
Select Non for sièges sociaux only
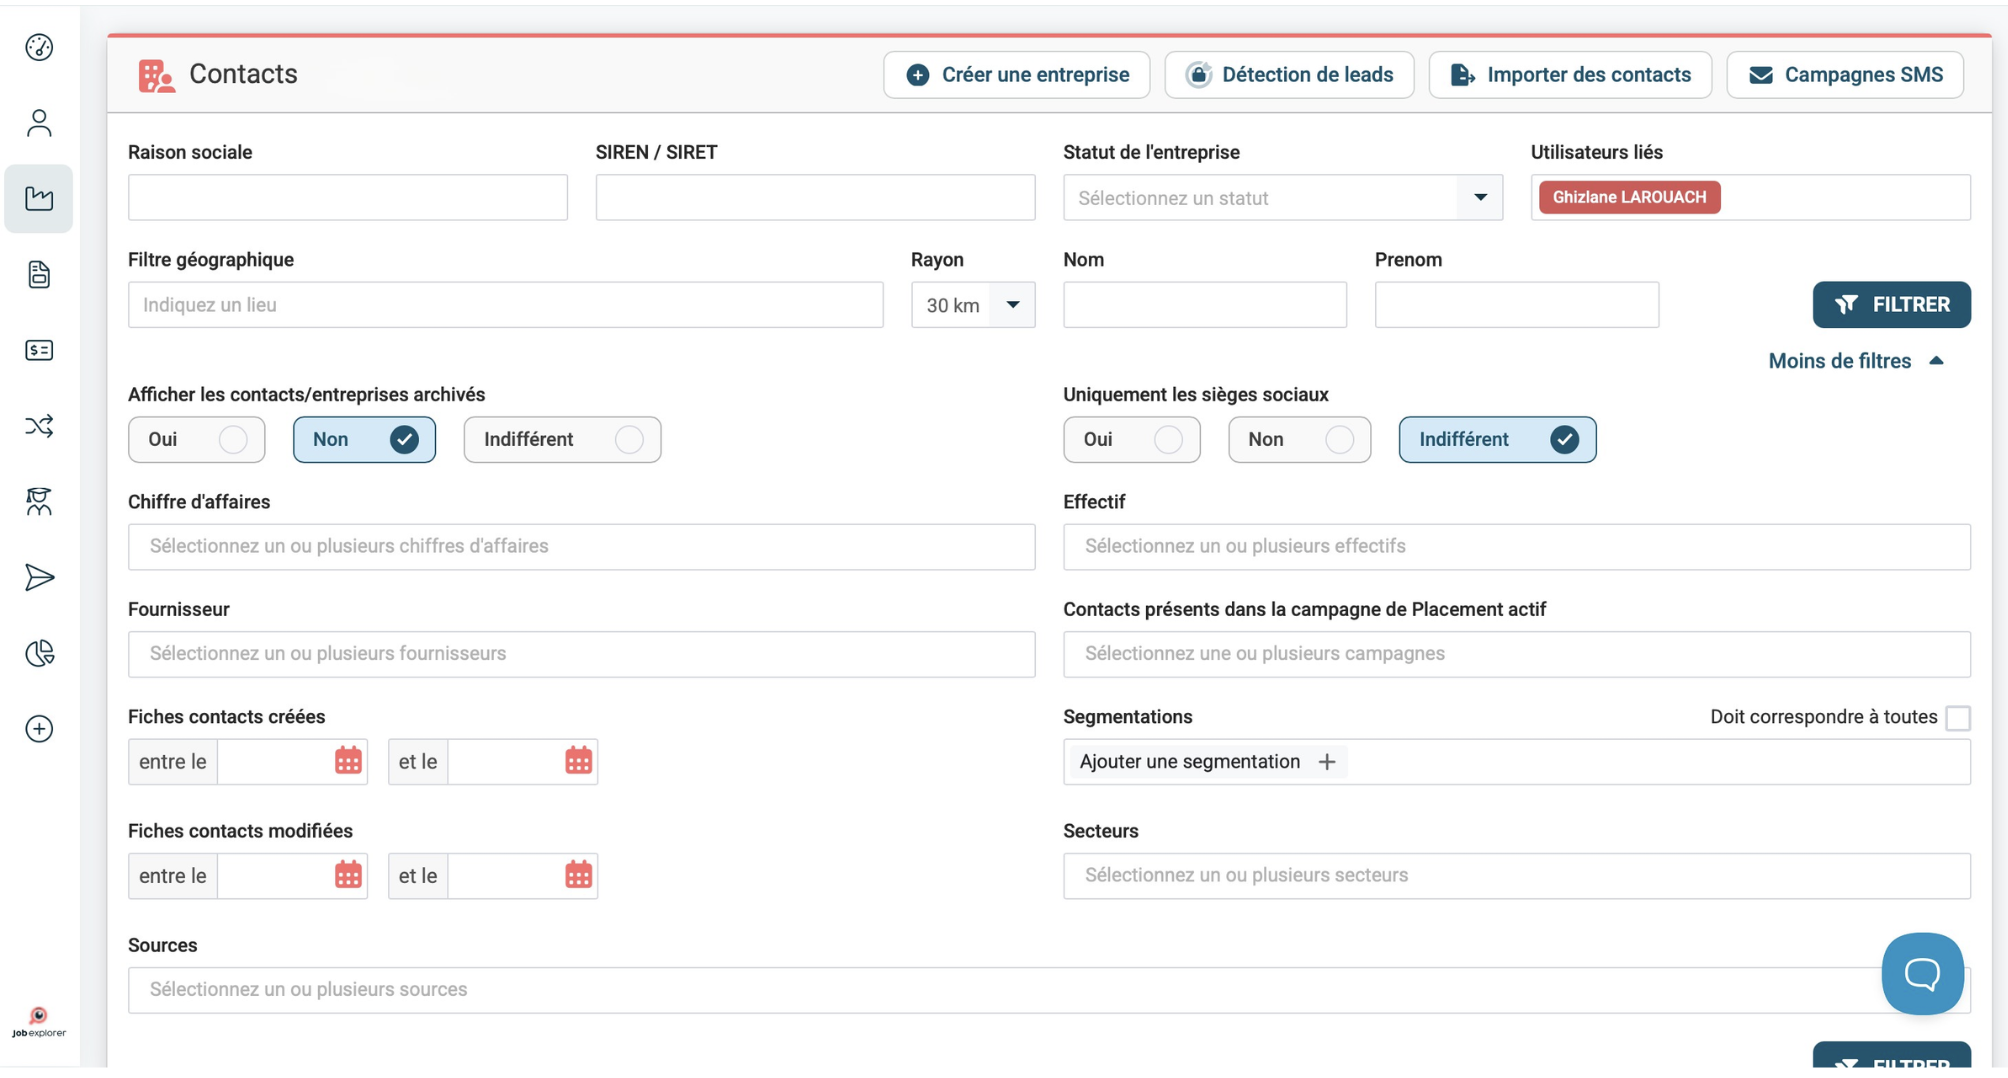click(1299, 440)
